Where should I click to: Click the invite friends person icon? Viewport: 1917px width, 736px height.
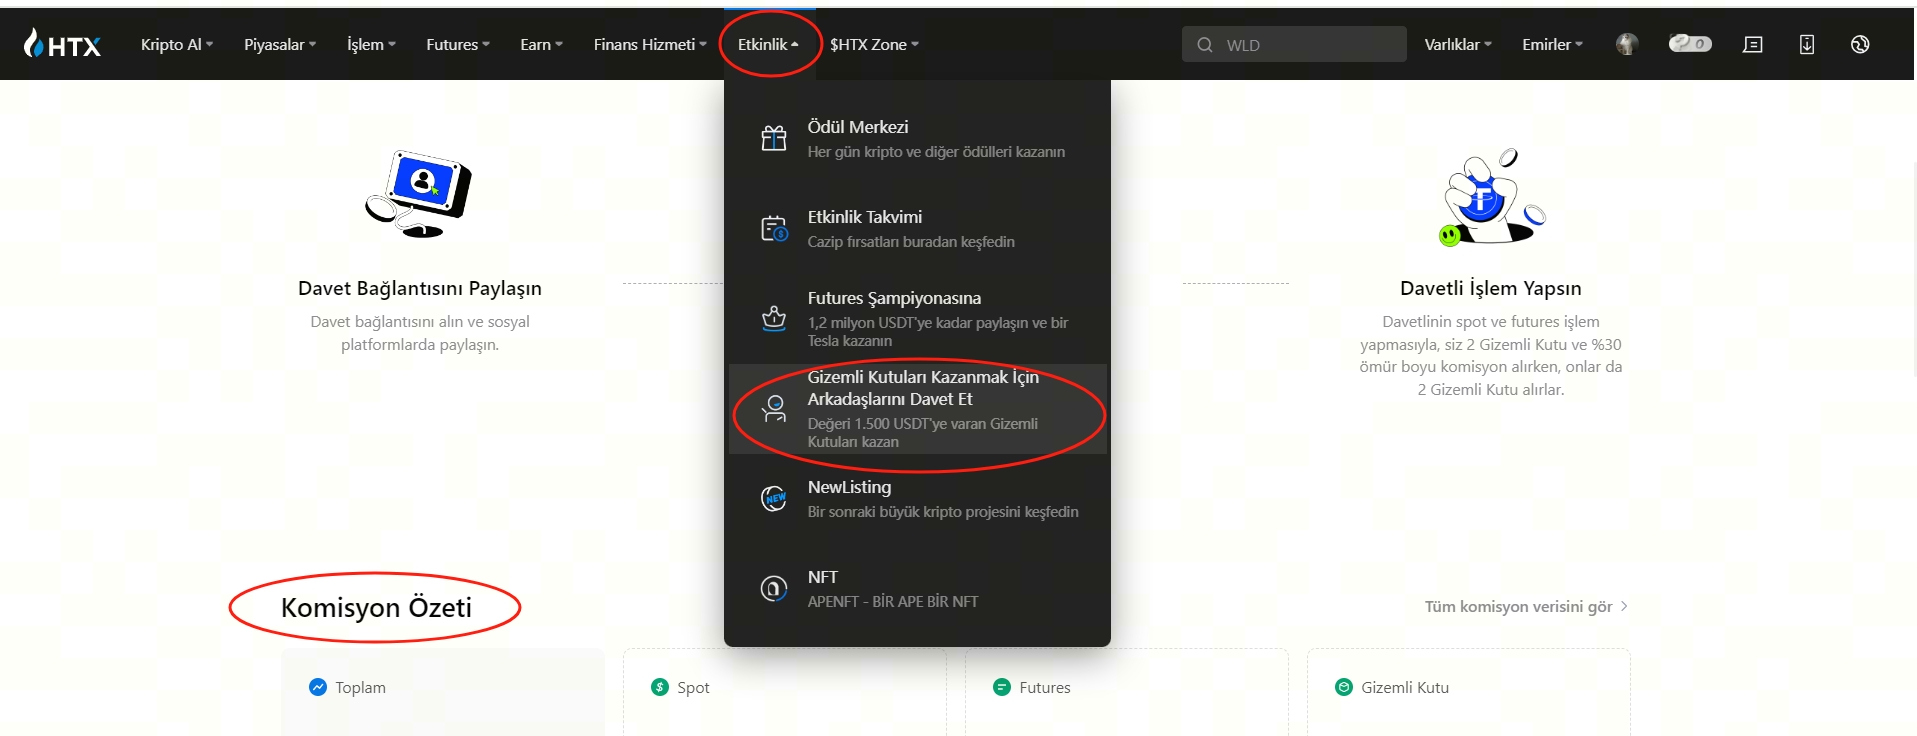774,408
